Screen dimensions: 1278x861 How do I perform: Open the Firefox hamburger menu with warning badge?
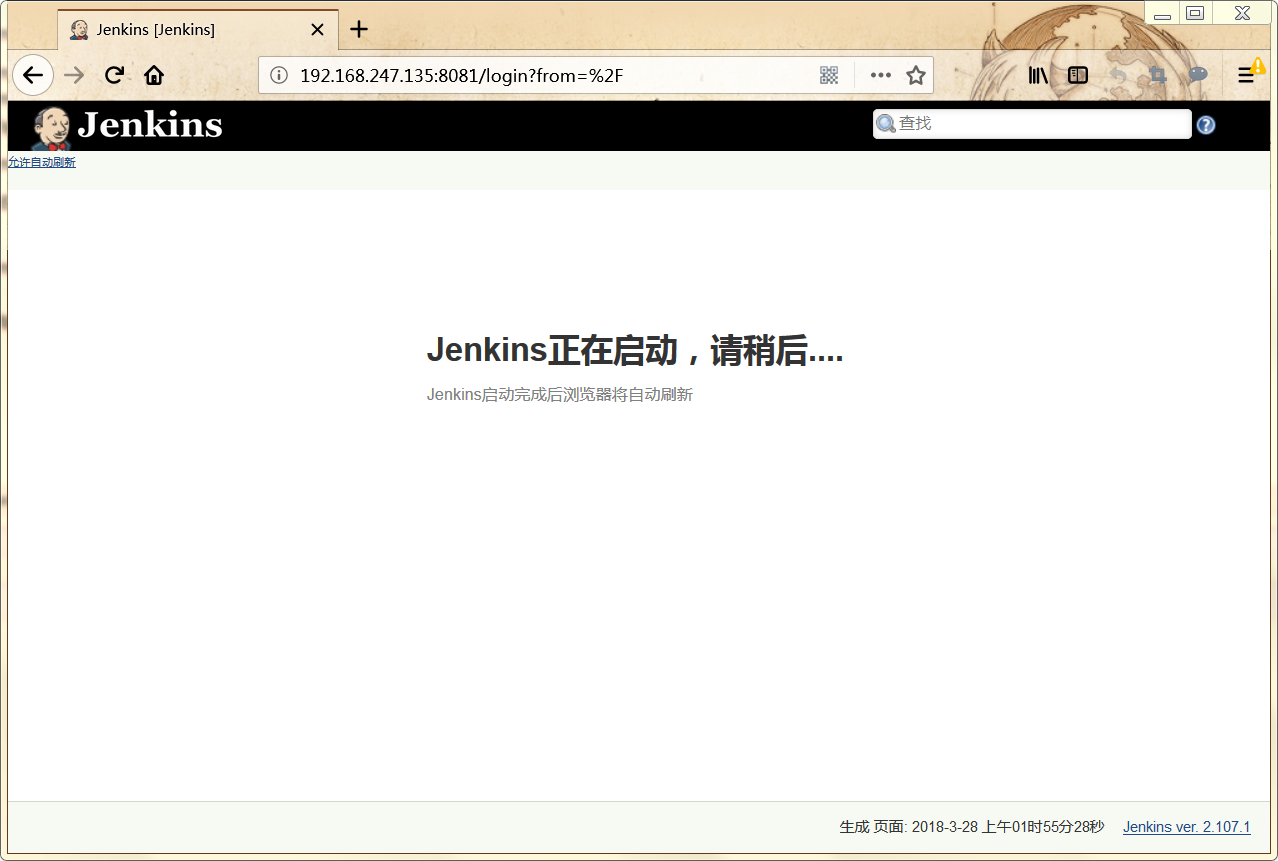coord(1247,74)
